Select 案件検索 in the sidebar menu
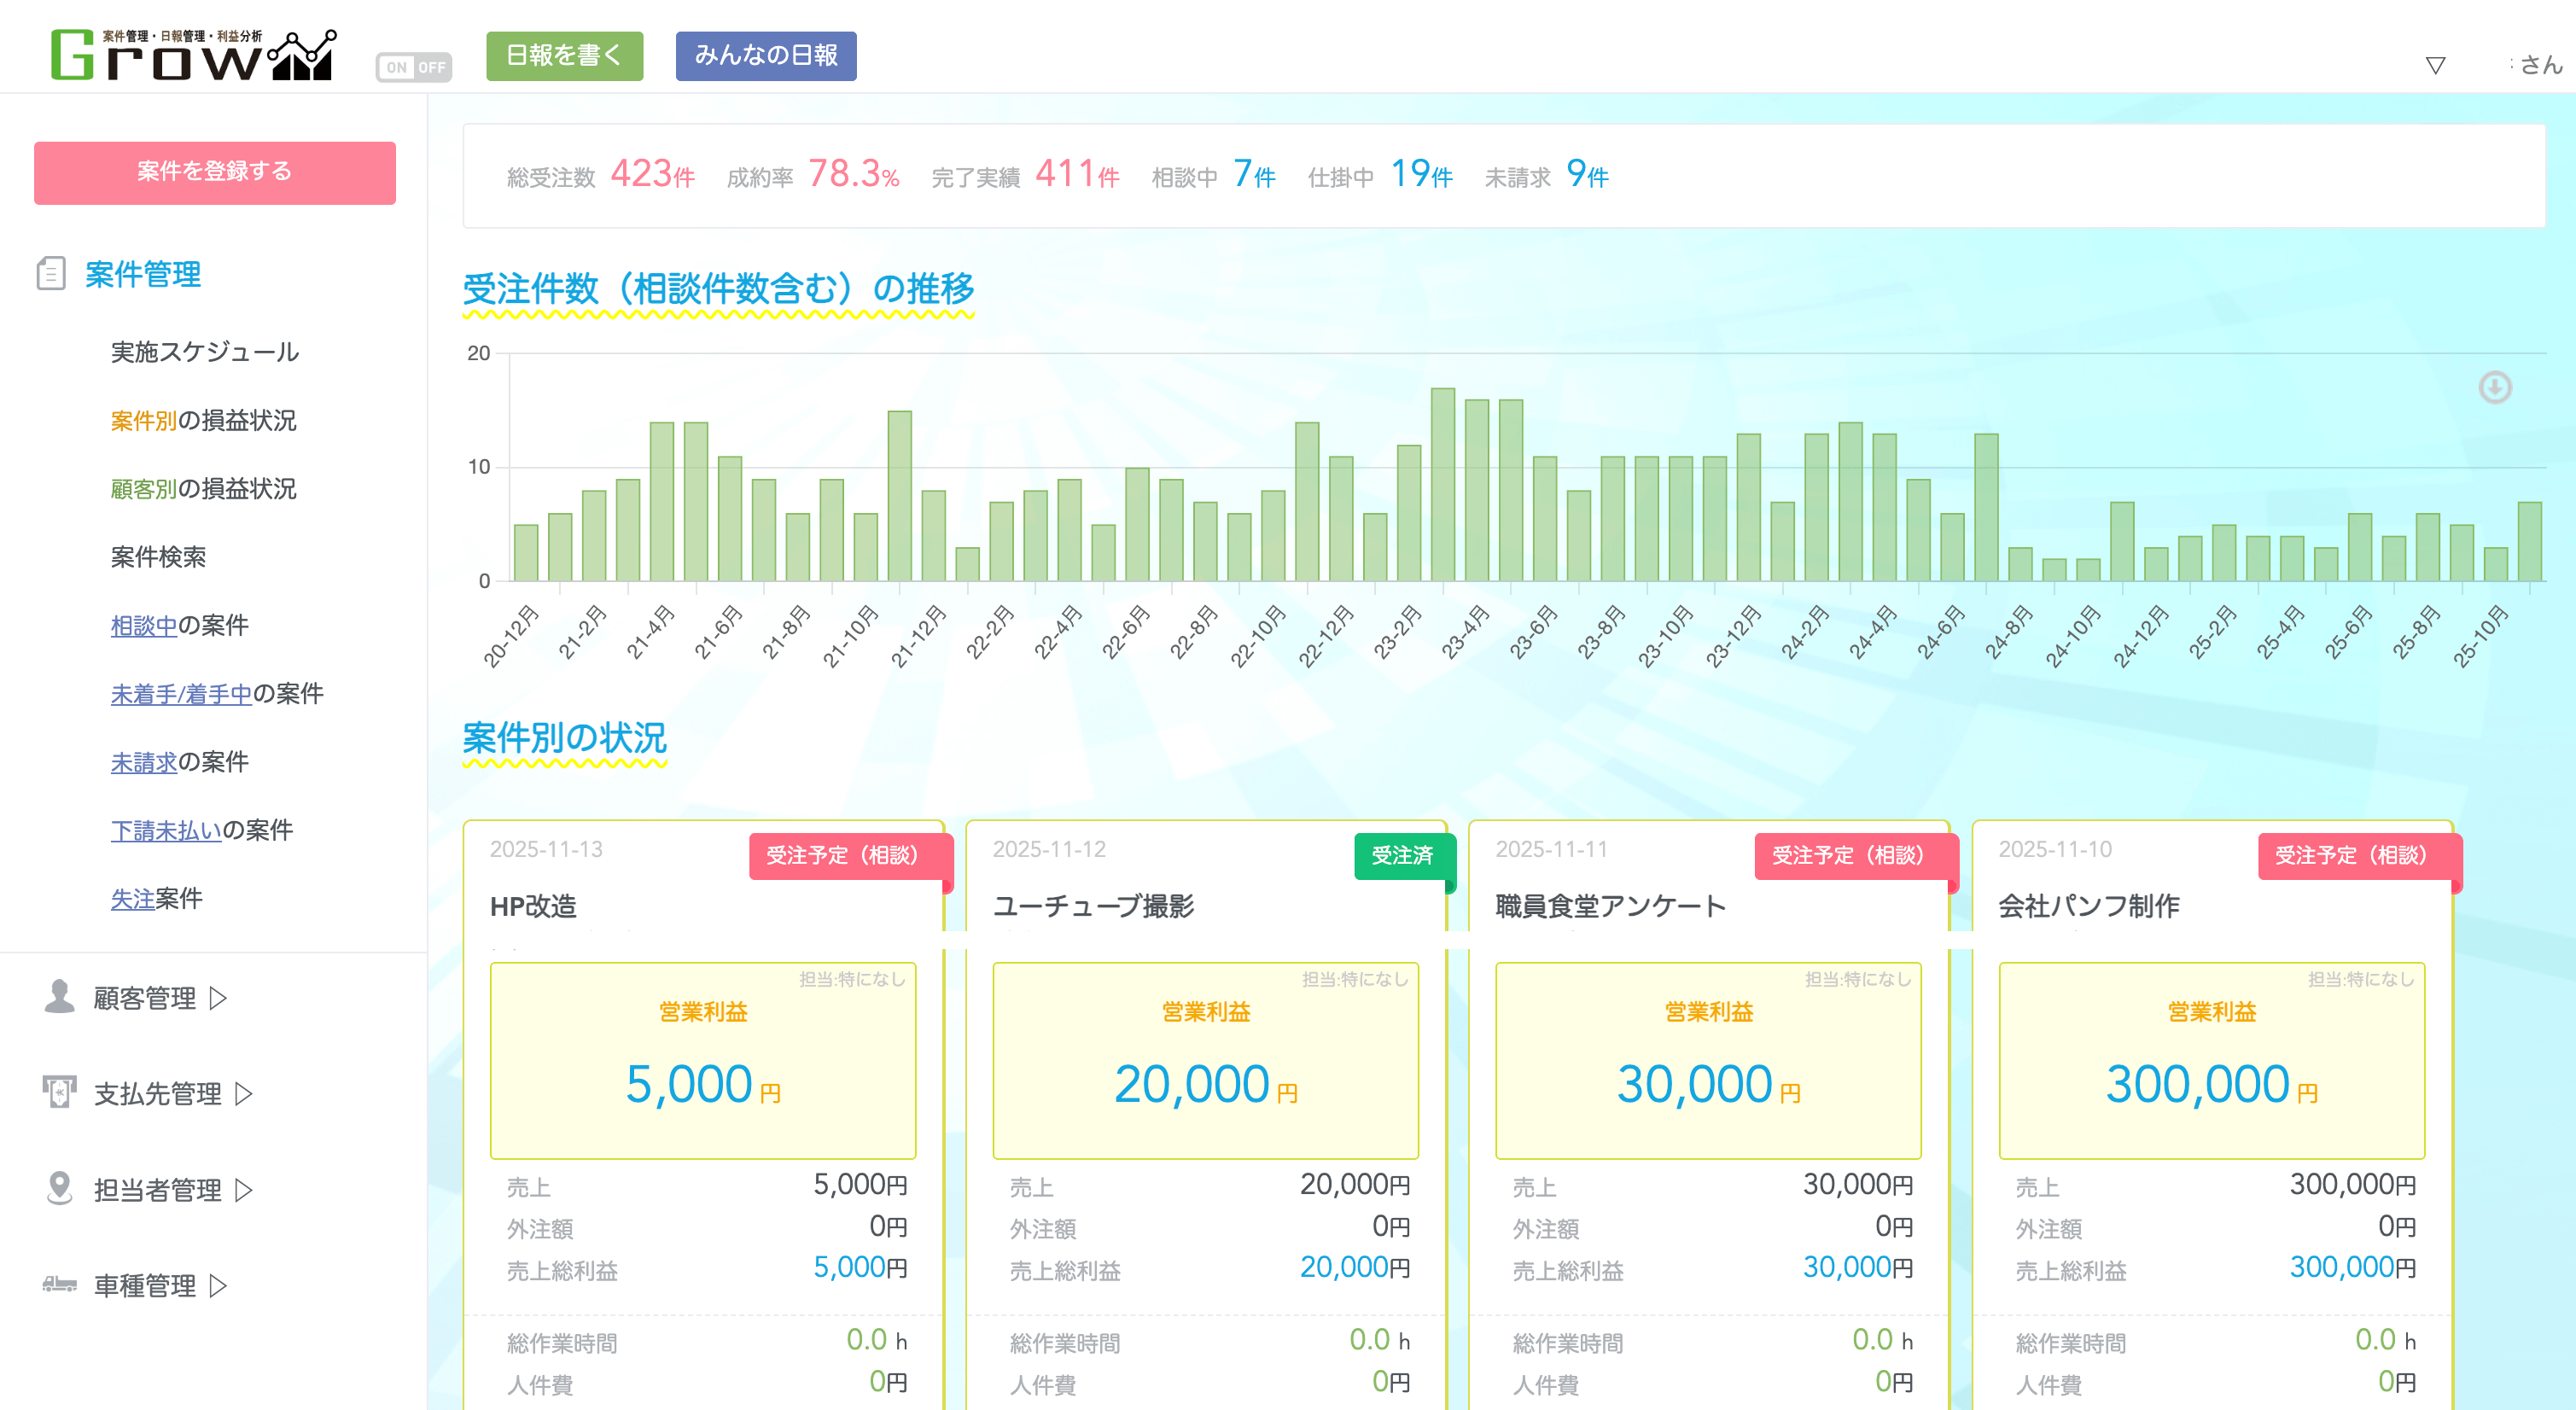 157,557
